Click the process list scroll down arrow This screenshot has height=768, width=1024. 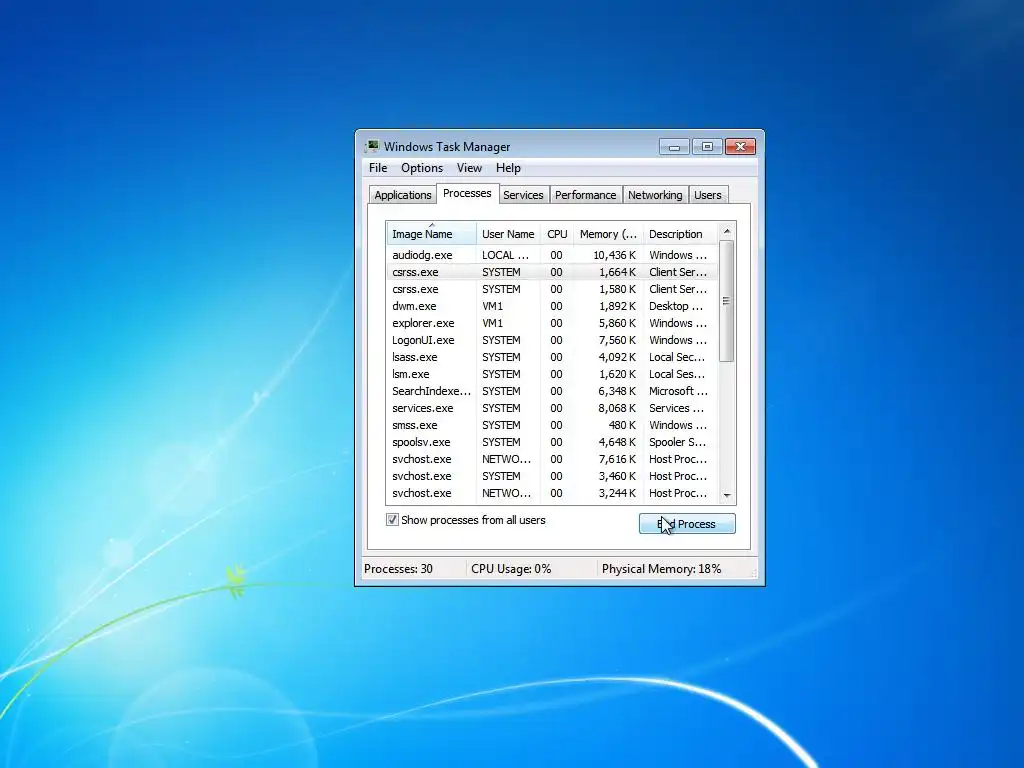(727, 496)
